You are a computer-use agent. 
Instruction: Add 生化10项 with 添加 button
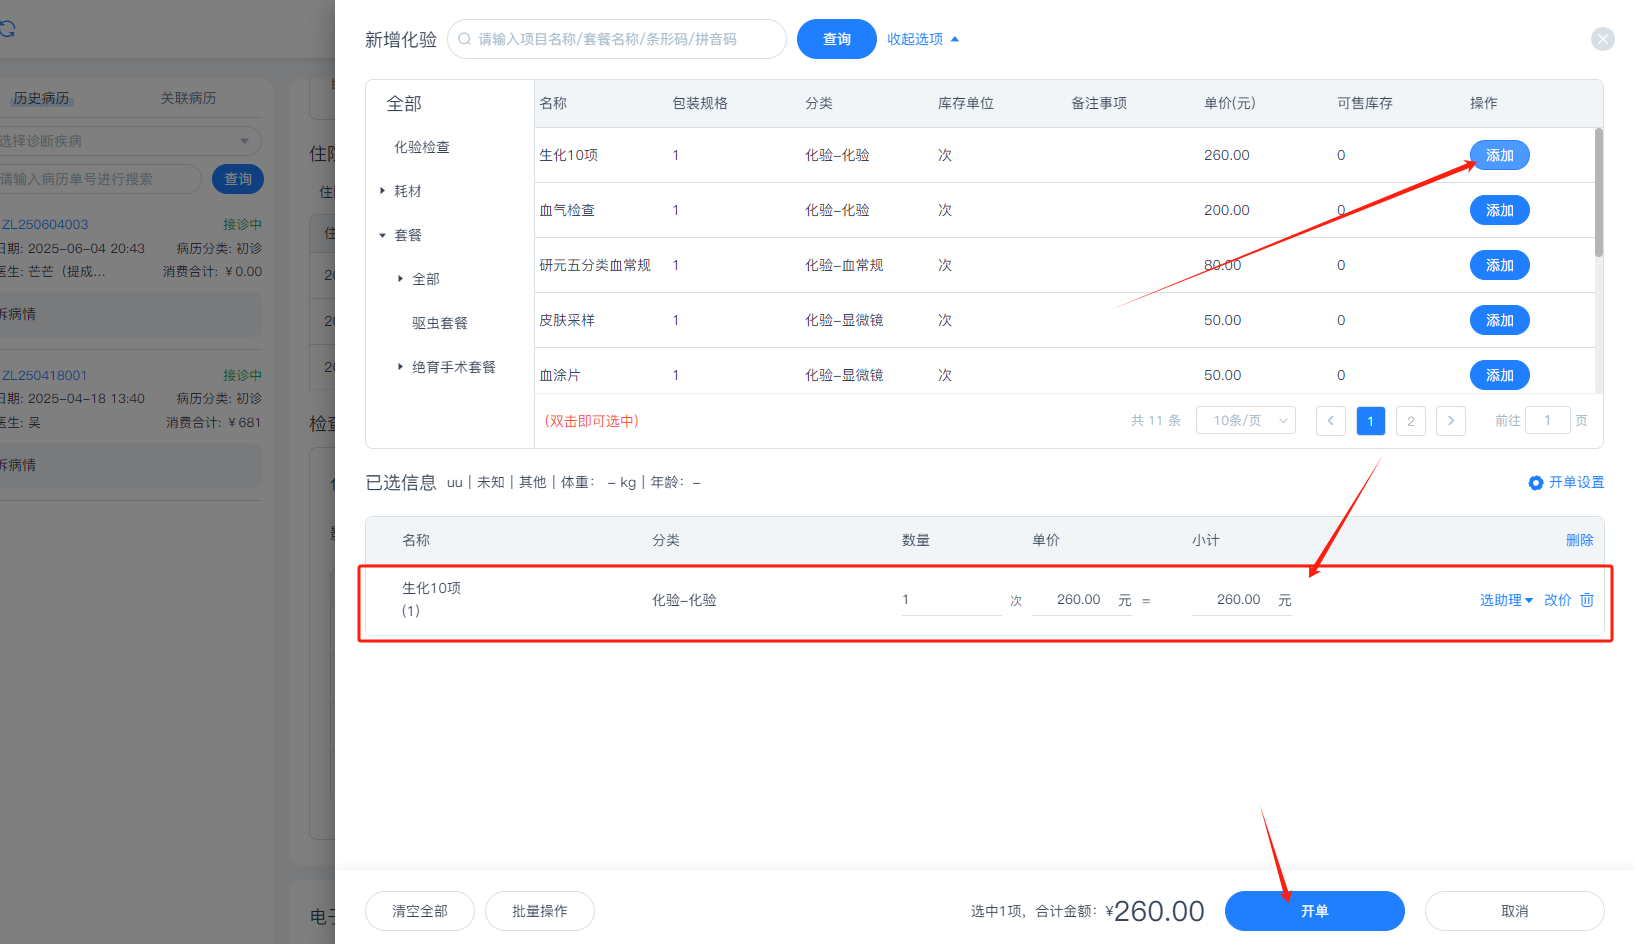(x=1500, y=155)
